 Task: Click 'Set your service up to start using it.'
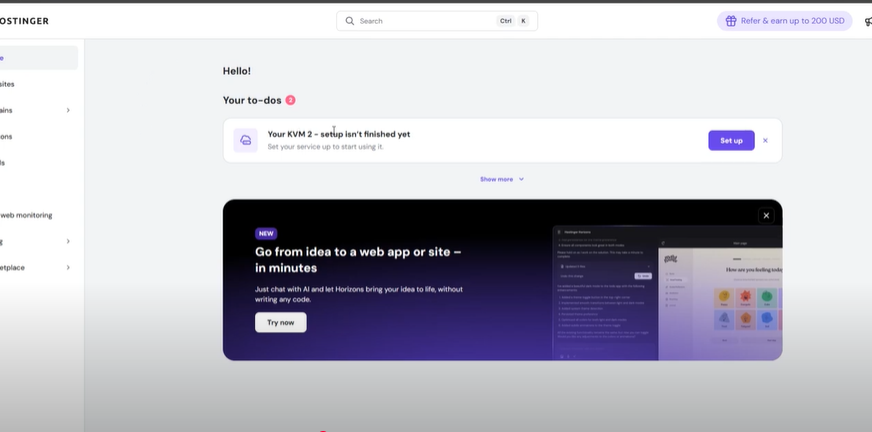click(325, 147)
